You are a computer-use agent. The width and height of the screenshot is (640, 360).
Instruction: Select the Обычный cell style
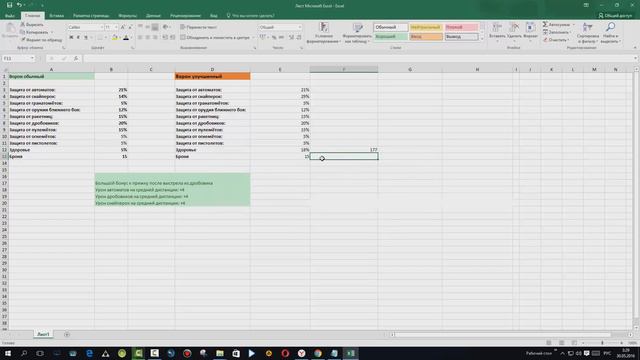click(x=391, y=27)
